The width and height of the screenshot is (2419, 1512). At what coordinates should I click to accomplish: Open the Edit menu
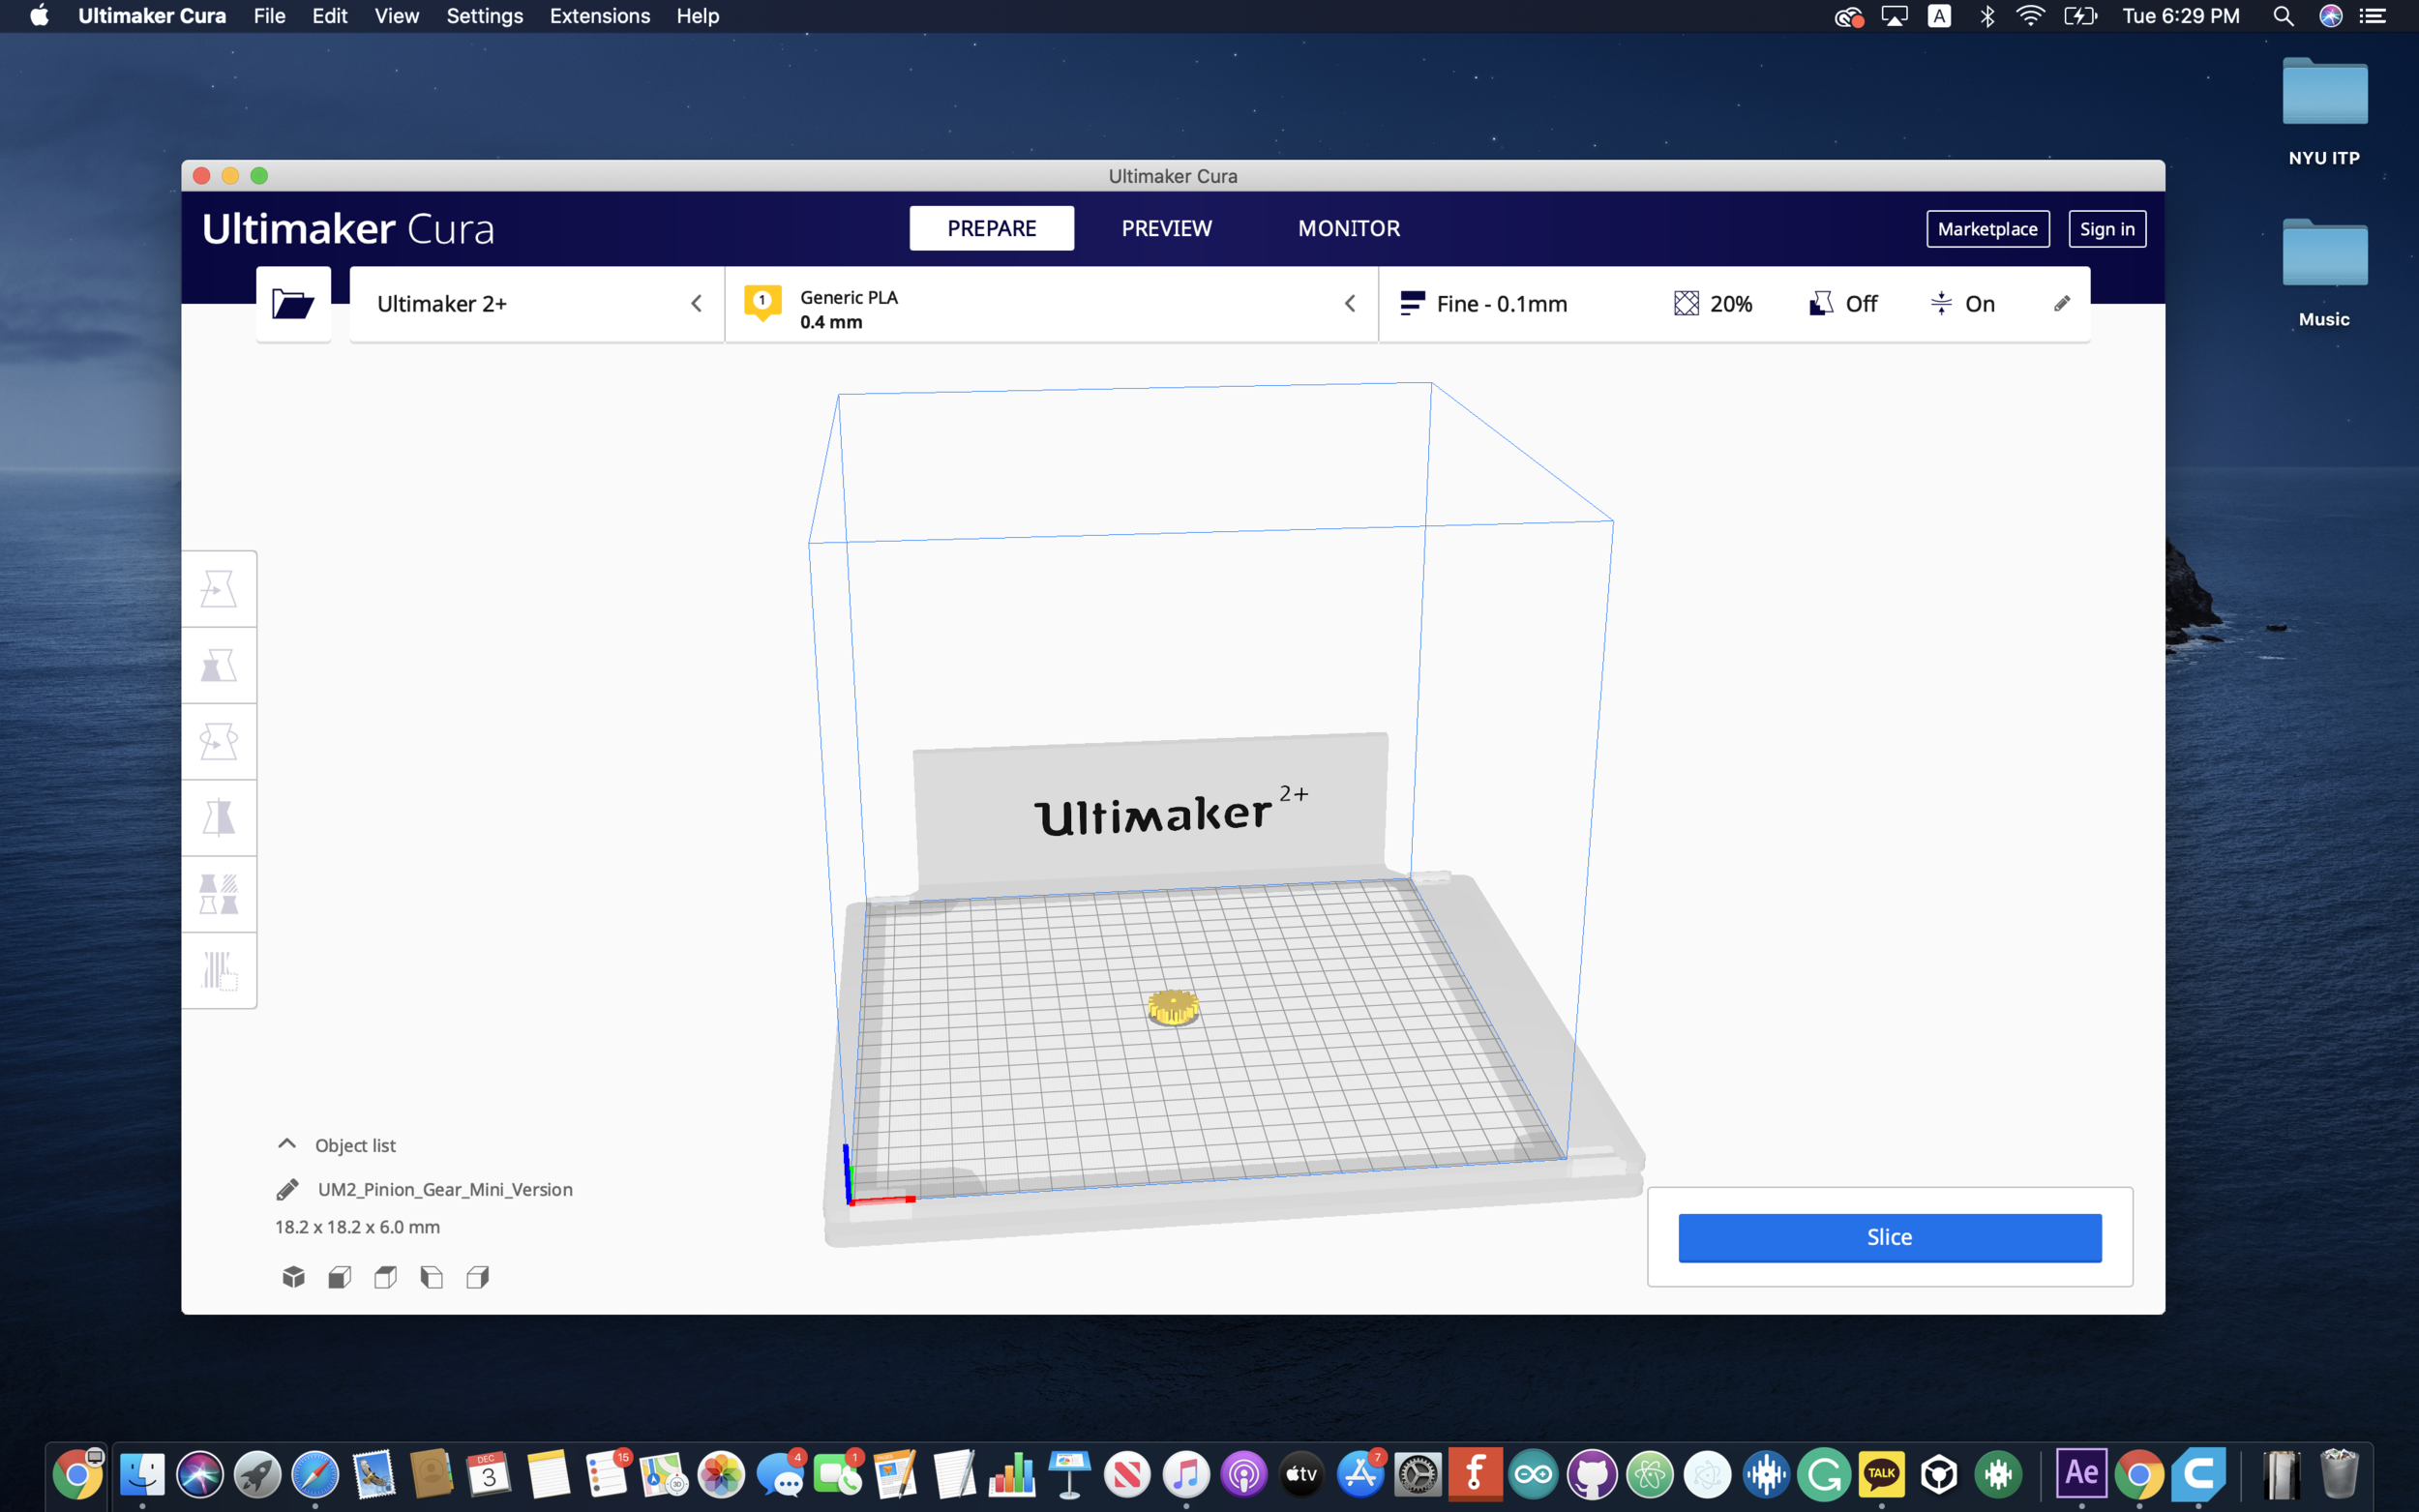pos(330,16)
